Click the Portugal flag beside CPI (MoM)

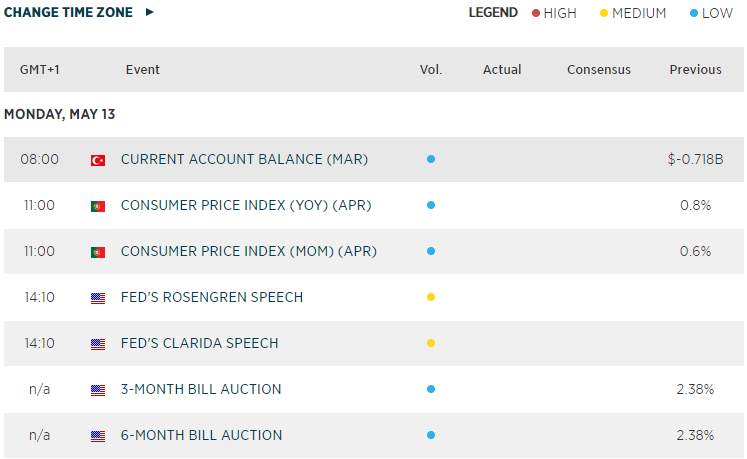[x=98, y=252]
